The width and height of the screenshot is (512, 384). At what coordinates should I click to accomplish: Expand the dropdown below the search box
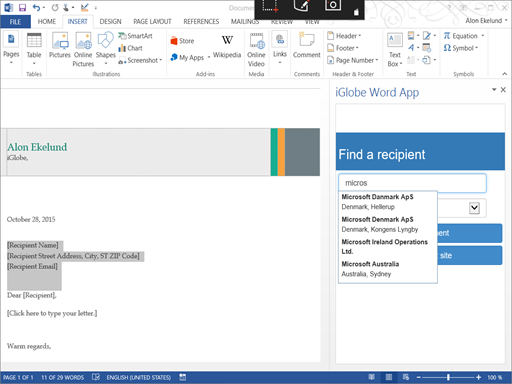(x=474, y=208)
